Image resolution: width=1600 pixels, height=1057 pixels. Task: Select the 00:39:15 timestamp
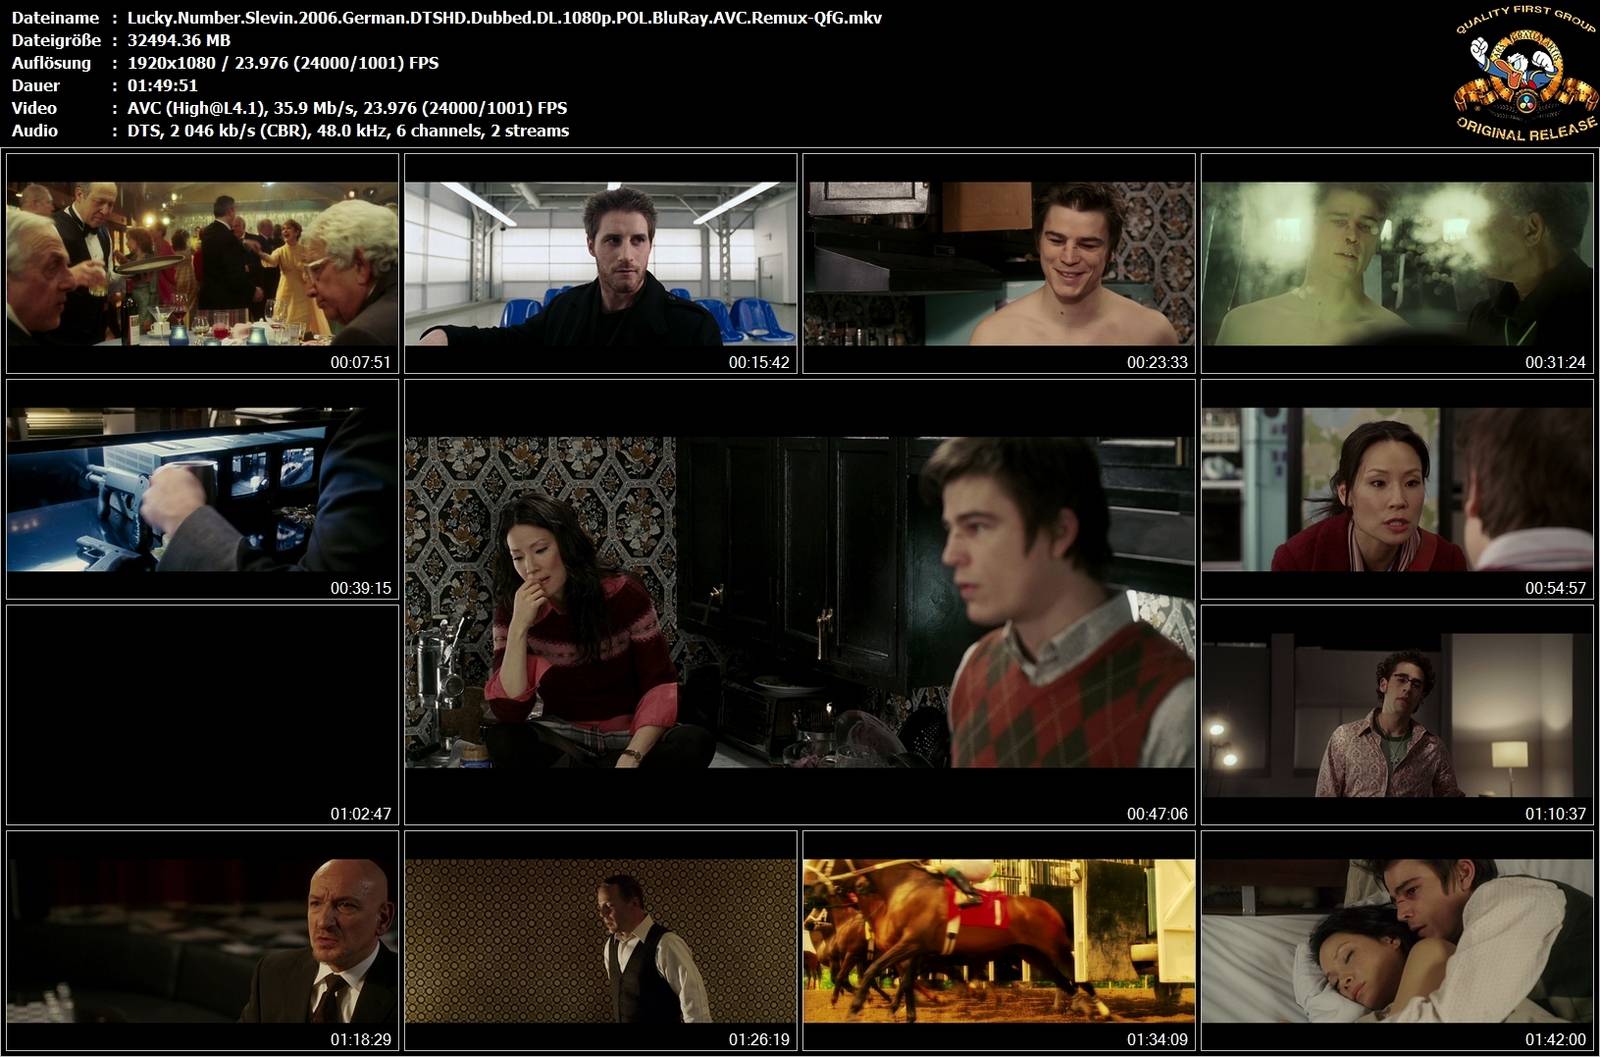pos(361,589)
